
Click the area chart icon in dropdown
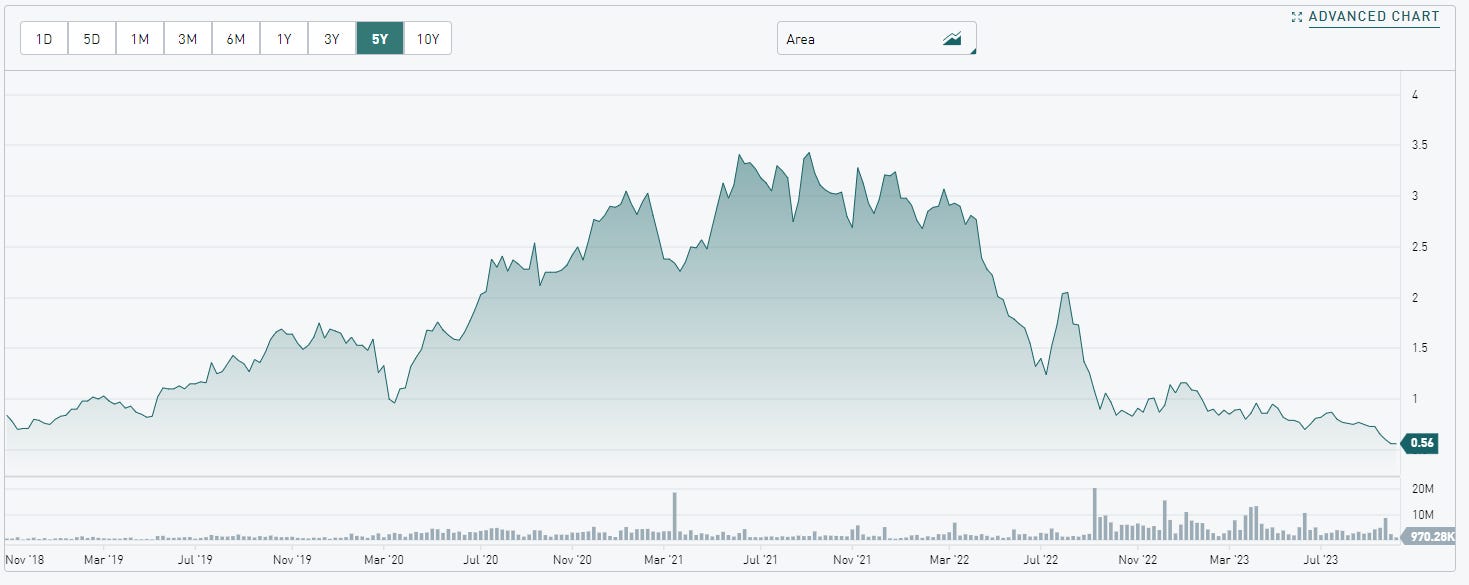click(952, 39)
